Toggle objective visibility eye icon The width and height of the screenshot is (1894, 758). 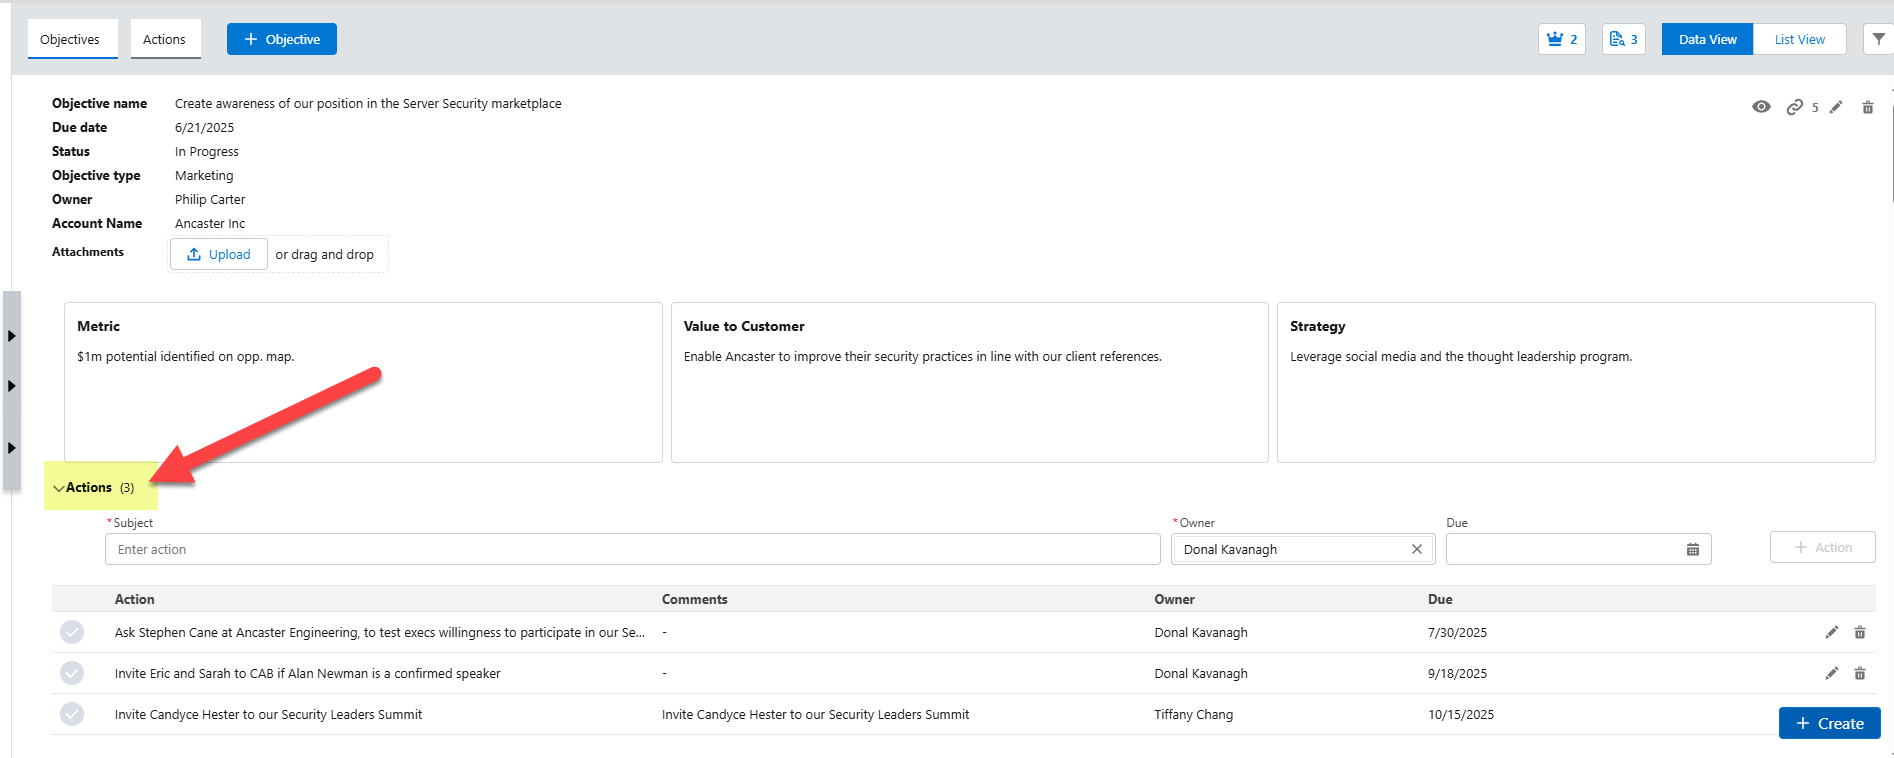(x=1761, y=107)
